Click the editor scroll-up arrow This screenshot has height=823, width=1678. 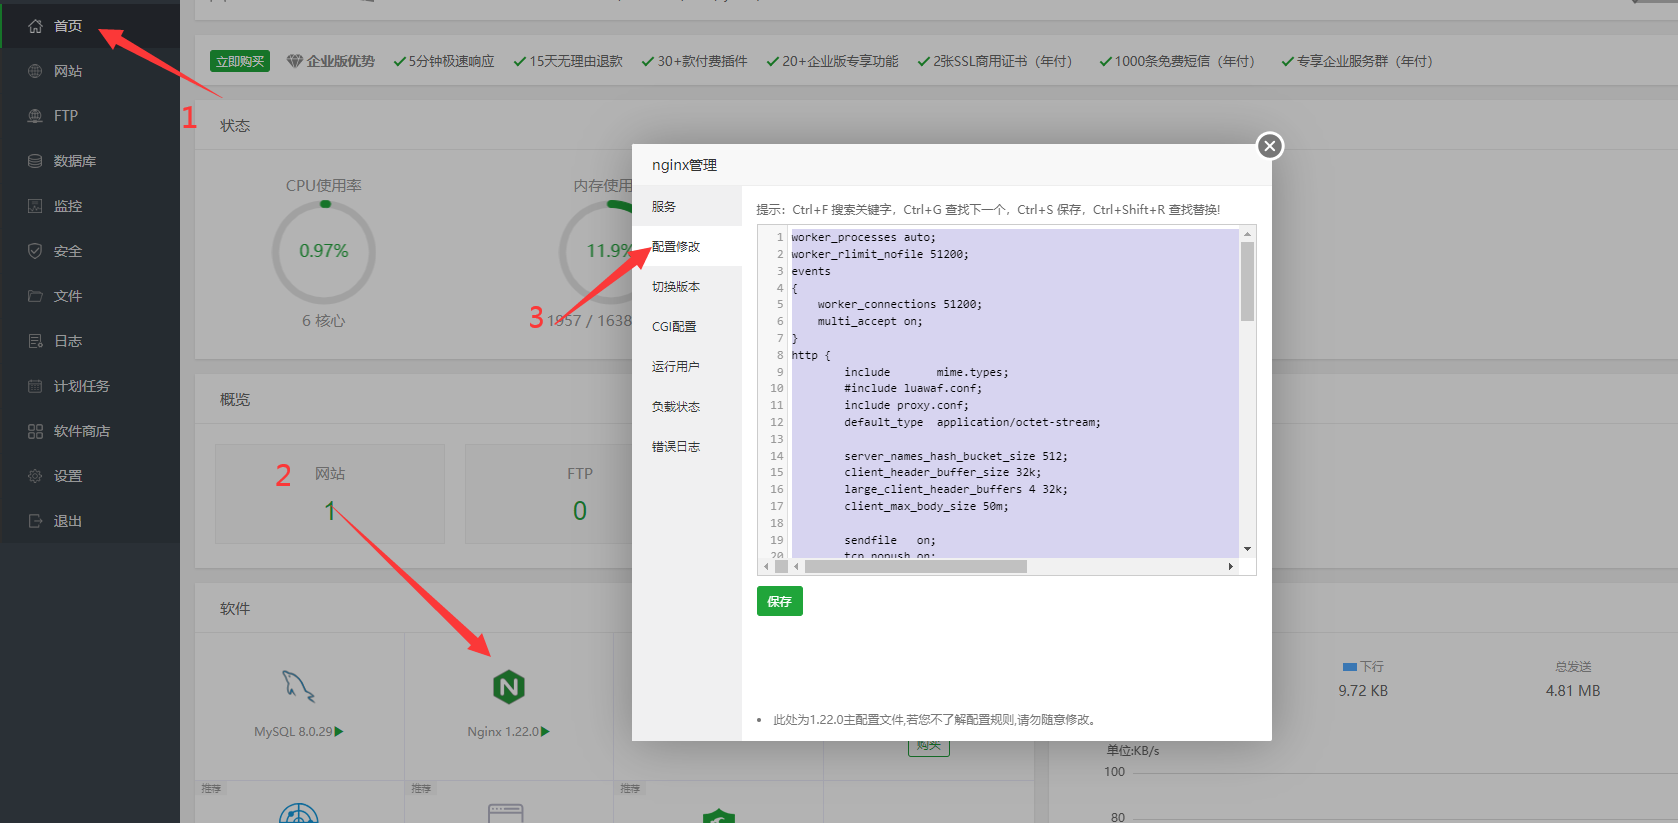pos(1247,234)
